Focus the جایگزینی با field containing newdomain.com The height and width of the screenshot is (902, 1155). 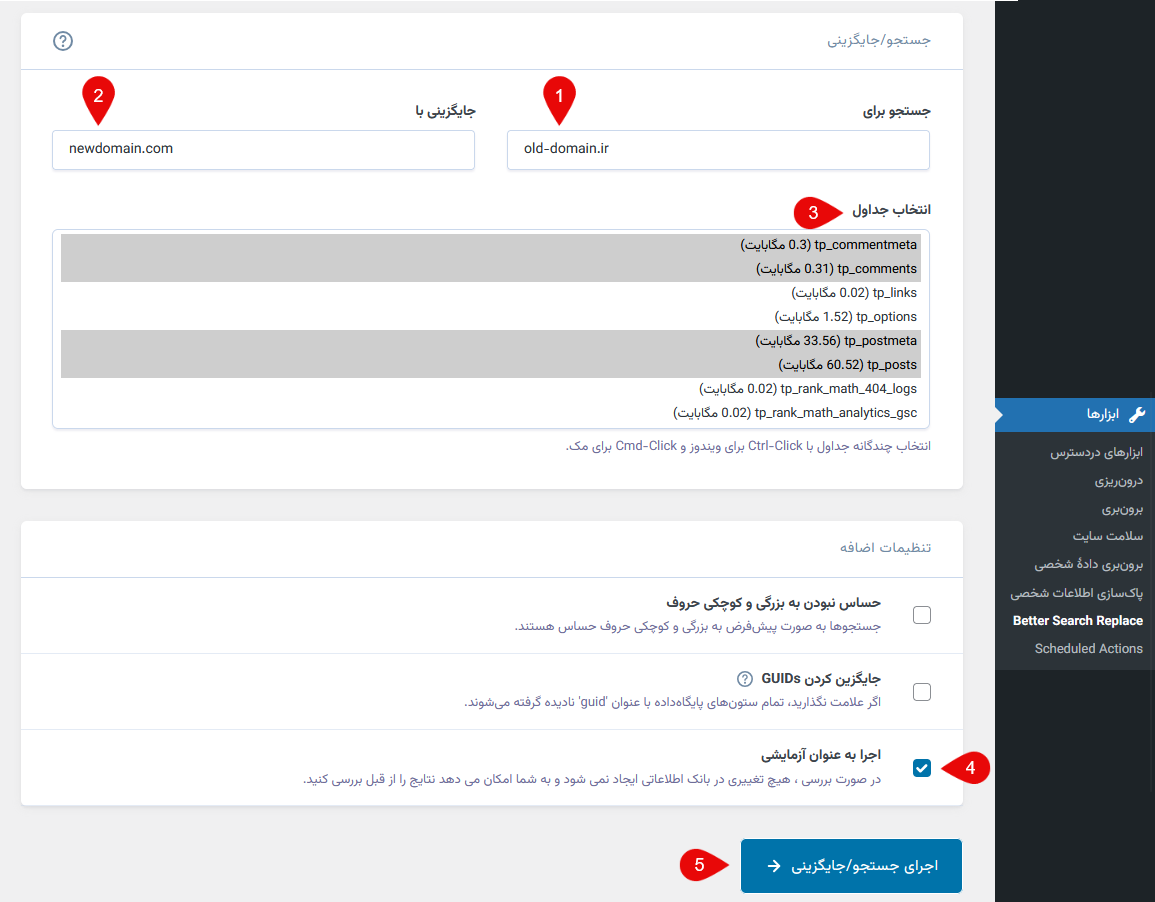(263, 149)
